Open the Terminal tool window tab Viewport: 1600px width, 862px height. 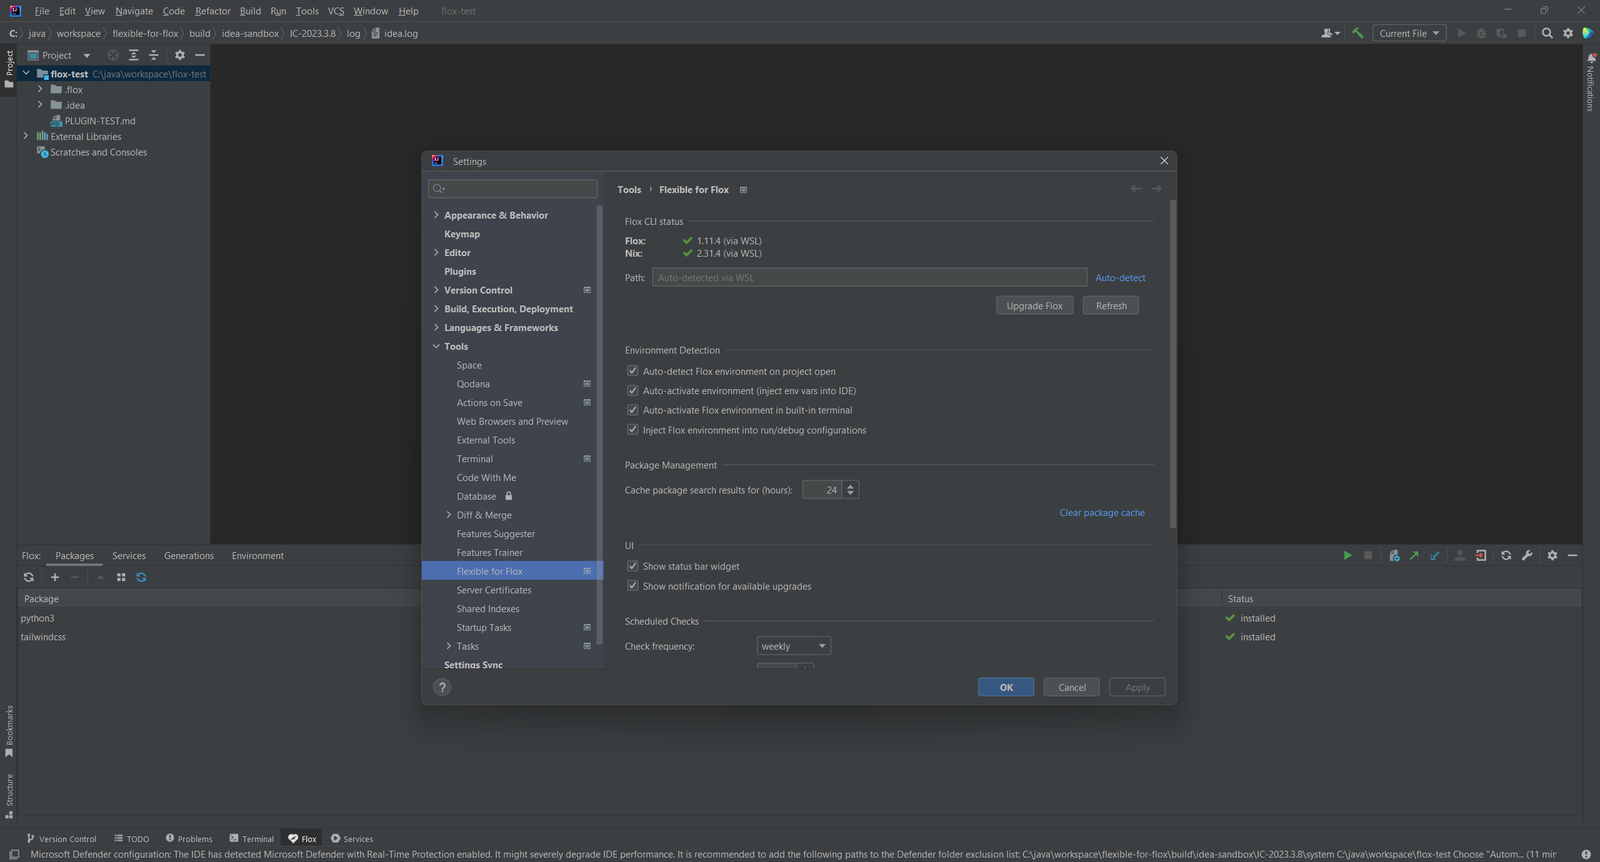pos(251,839)
